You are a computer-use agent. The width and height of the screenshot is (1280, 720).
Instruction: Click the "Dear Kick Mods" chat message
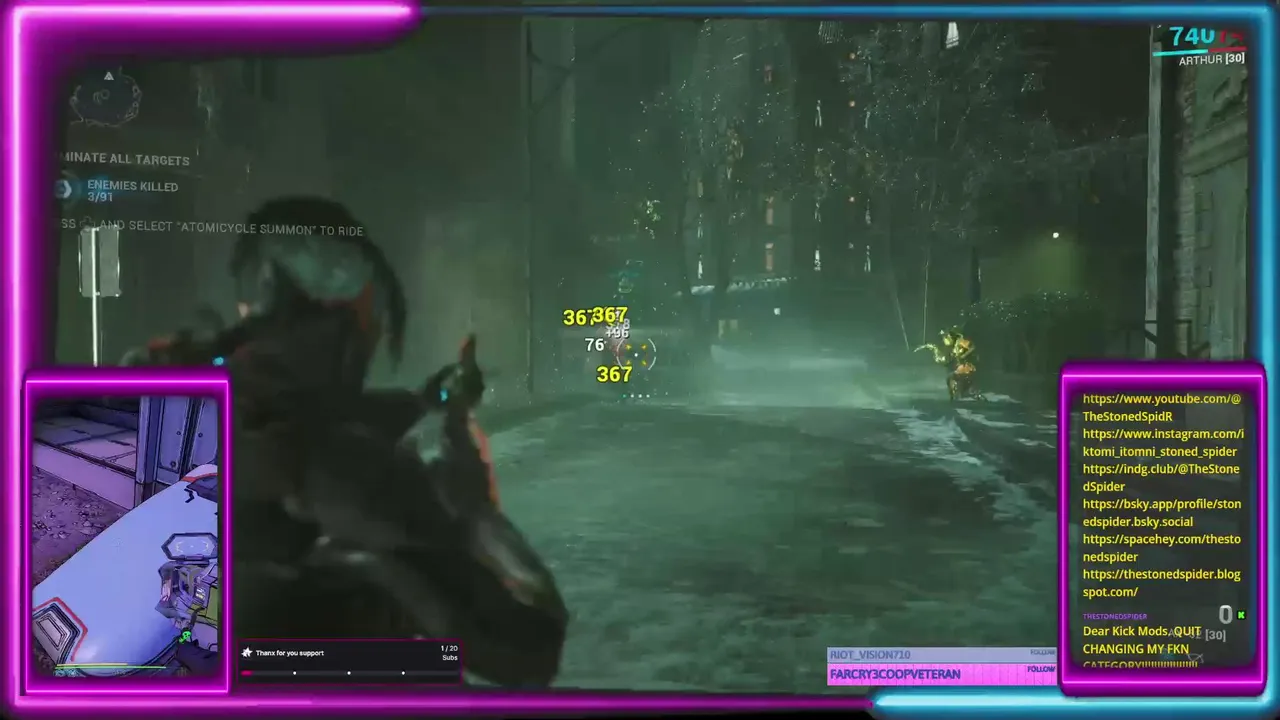[x=1142, y=648]
